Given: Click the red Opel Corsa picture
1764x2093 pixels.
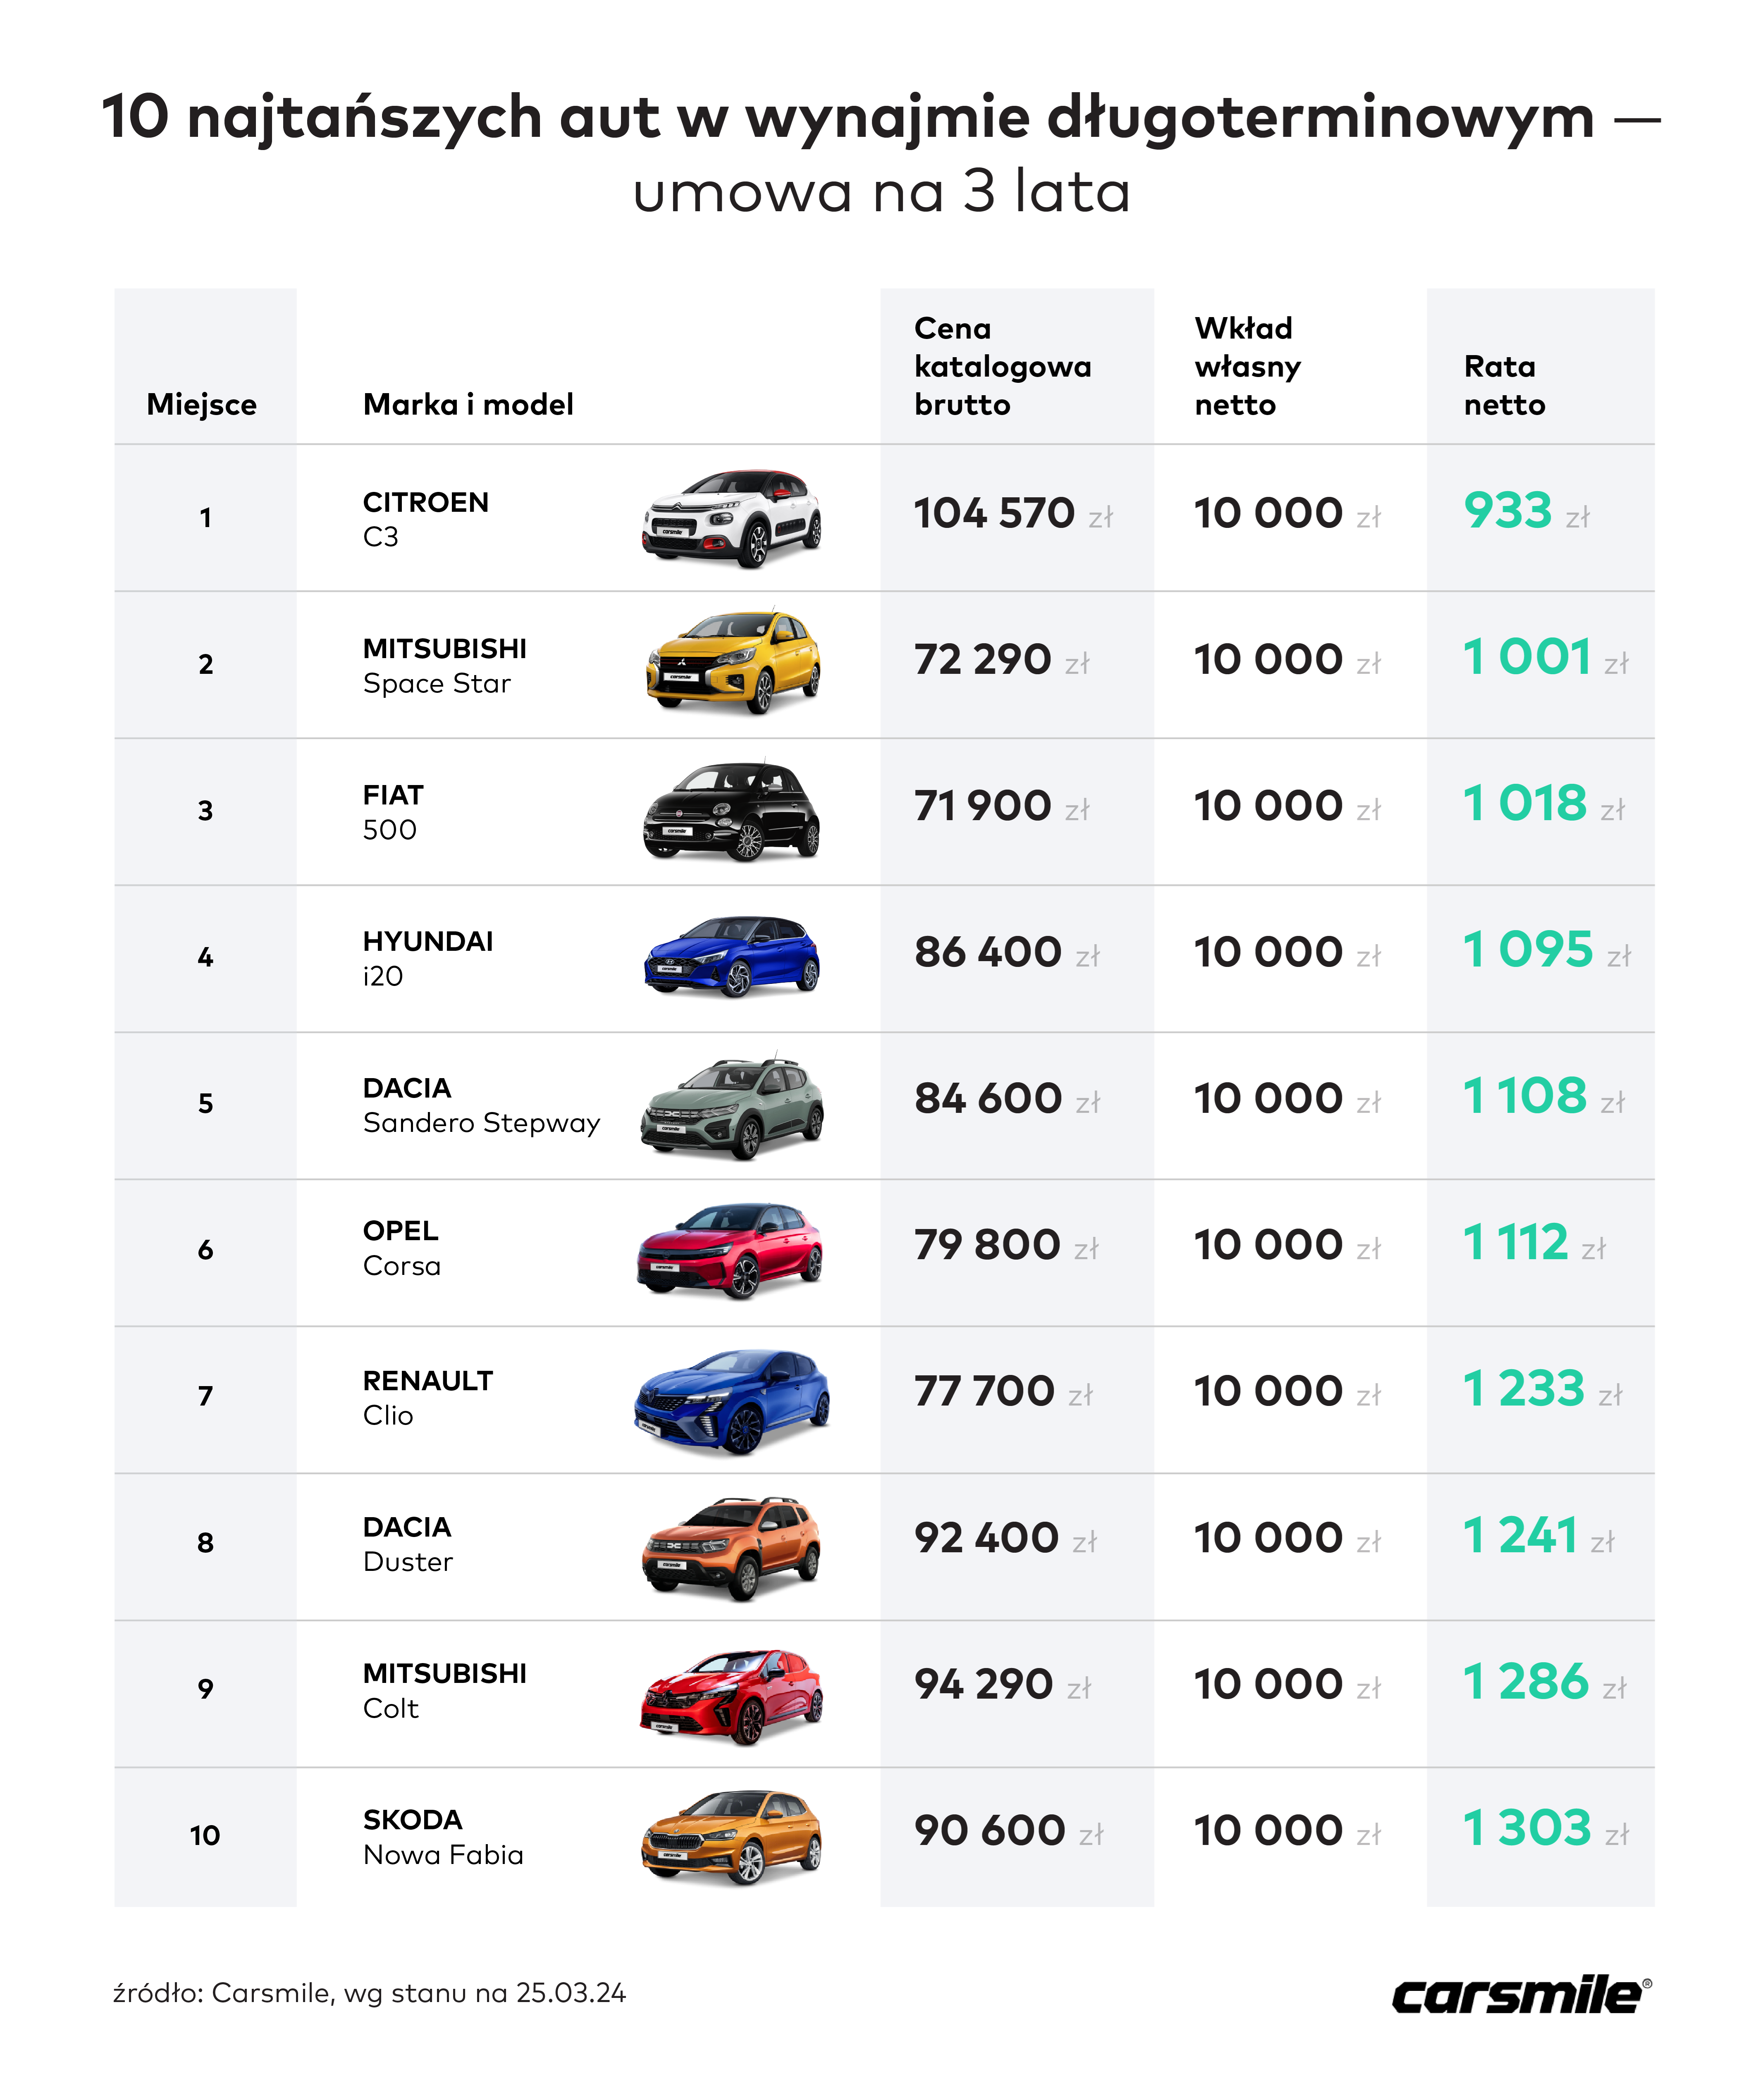Looking at the screenshot, I should click(730, 1251).
